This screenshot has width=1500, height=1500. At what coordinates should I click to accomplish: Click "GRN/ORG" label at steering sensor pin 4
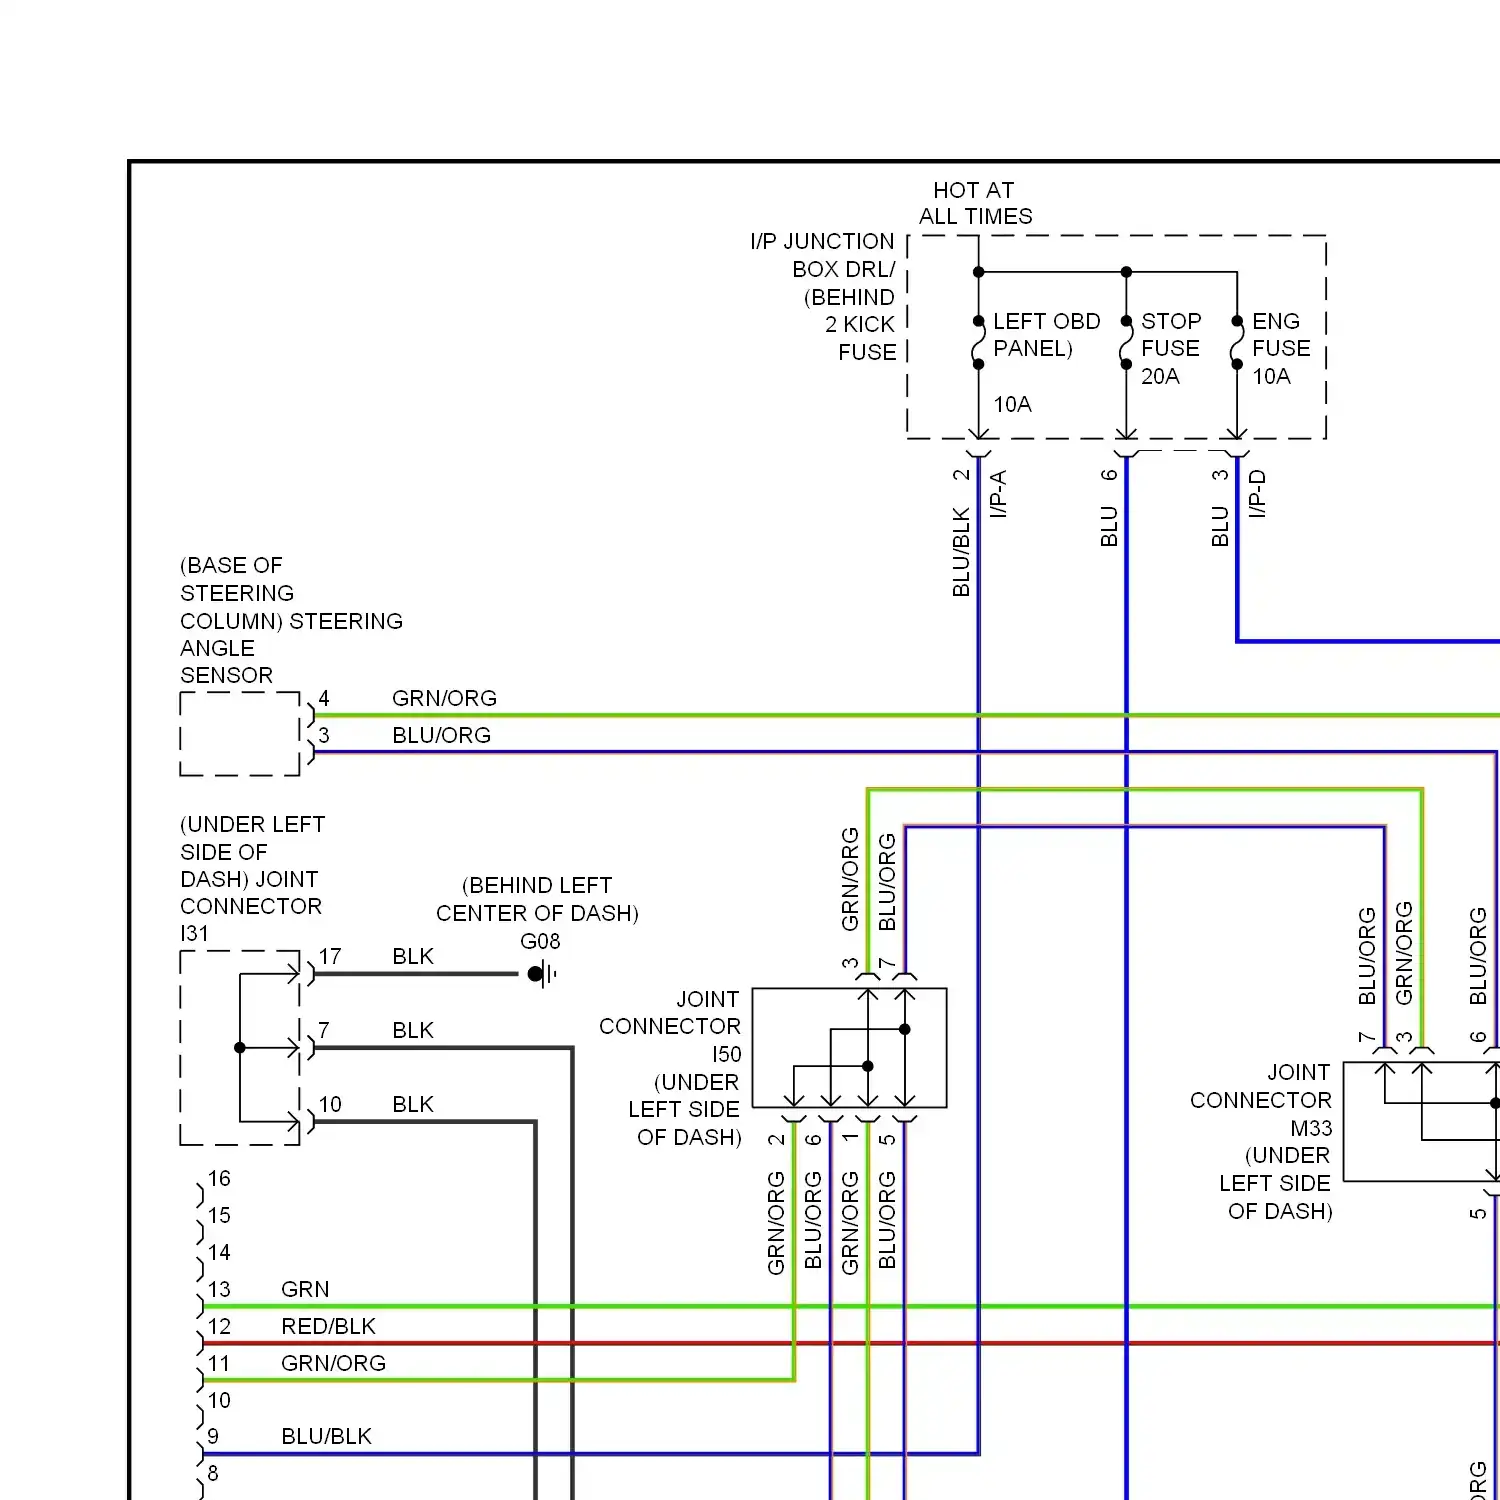pos(444,698)
